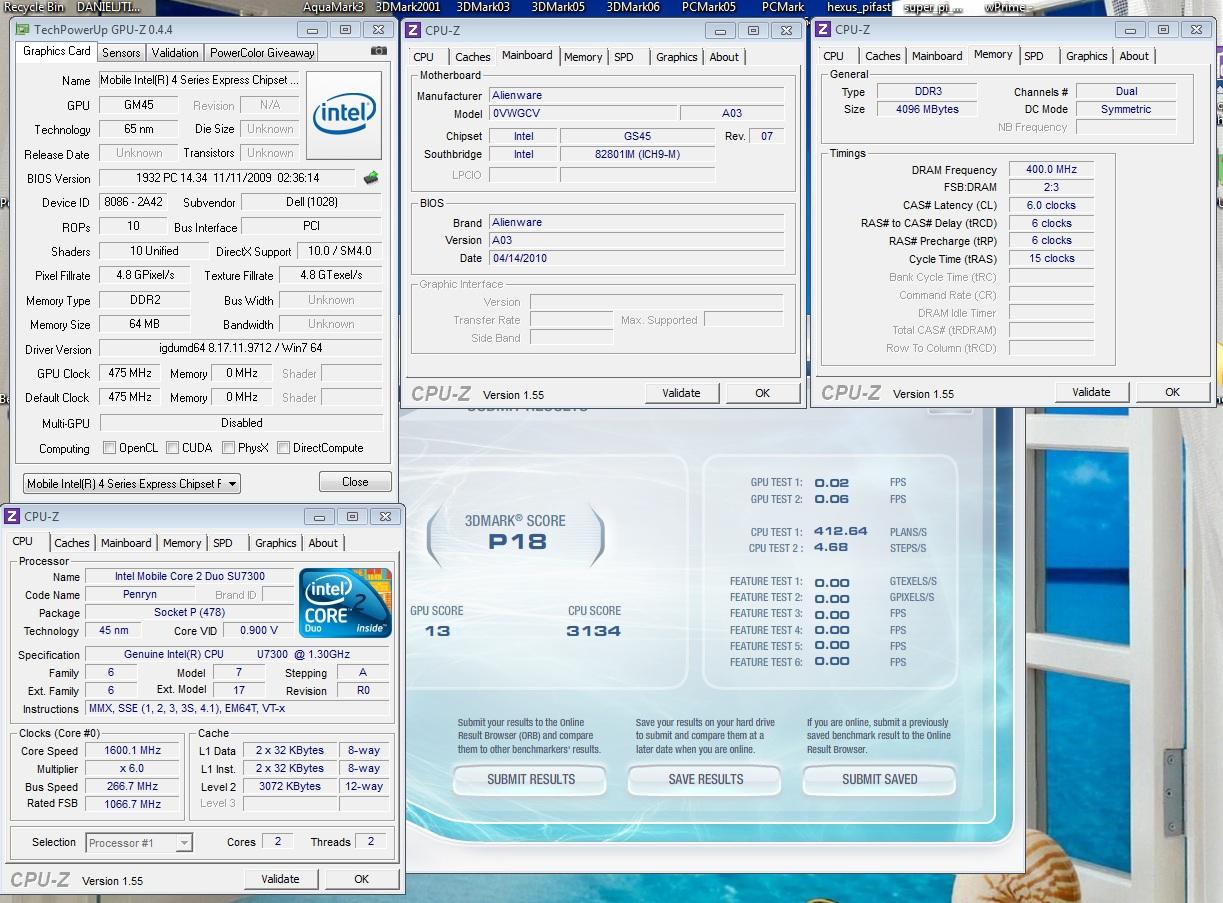
Task: Click the GPU-Z Name field
Action: pos(199,80)
